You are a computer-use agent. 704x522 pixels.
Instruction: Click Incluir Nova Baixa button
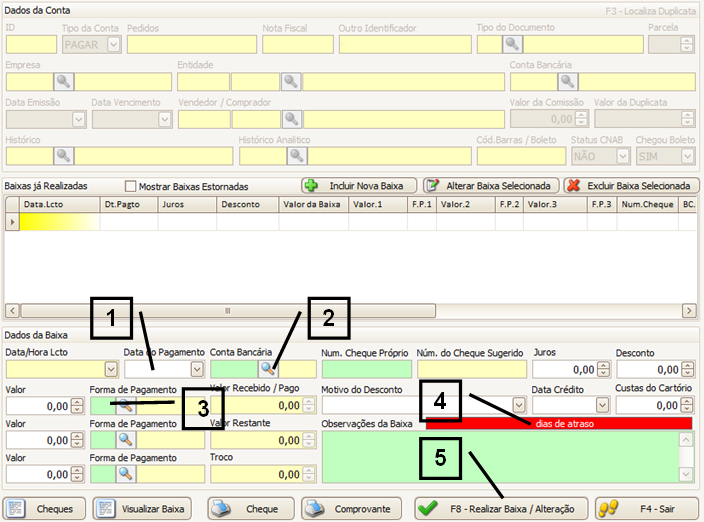pos(358,186)
